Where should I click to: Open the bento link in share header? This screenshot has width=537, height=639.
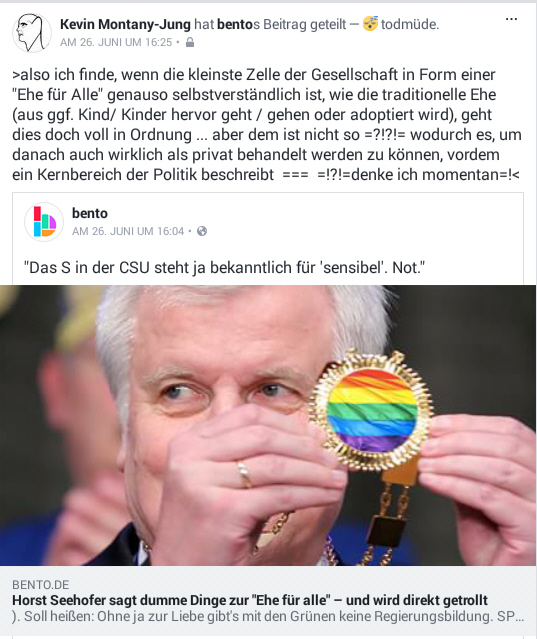tap(235, 24)
